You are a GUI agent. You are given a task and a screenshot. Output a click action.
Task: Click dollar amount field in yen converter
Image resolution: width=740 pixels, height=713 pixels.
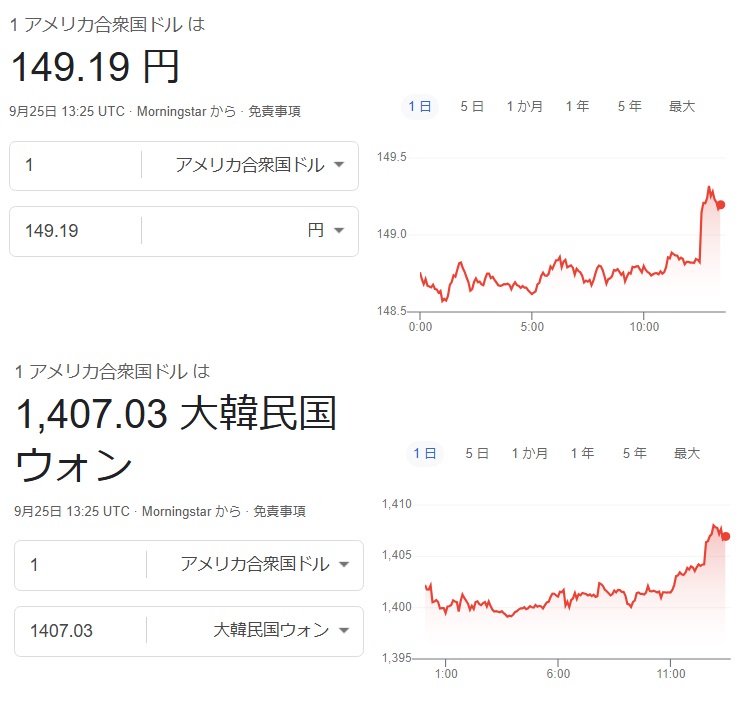point(75,166)
